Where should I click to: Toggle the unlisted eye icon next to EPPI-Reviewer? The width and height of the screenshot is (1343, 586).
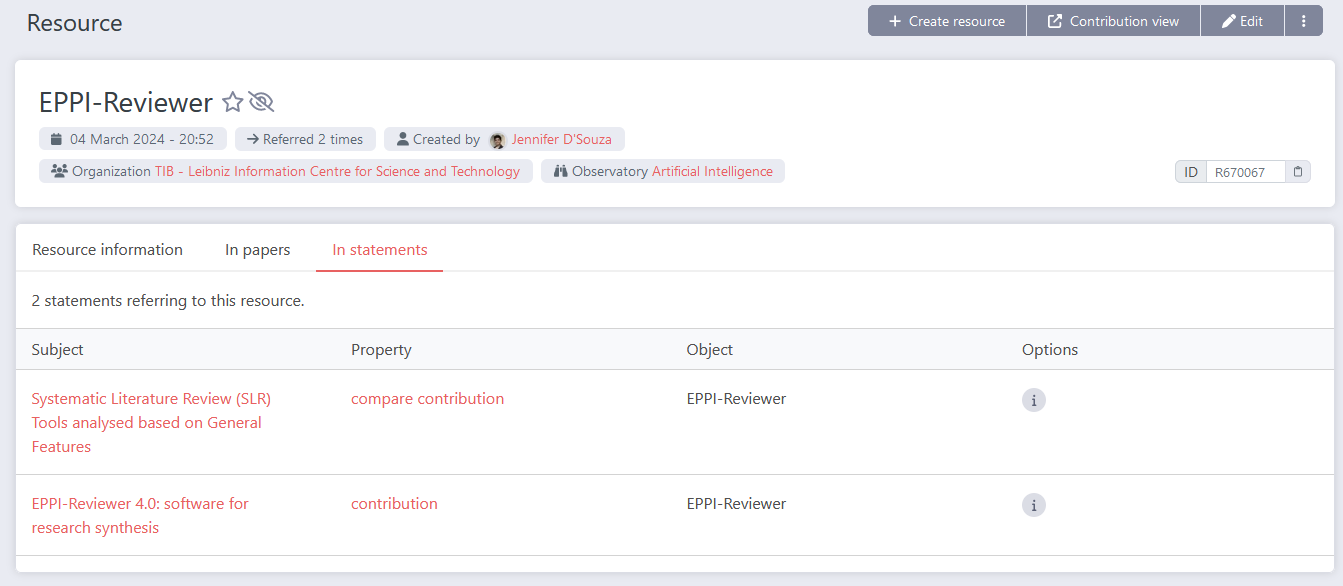point(261,101)
